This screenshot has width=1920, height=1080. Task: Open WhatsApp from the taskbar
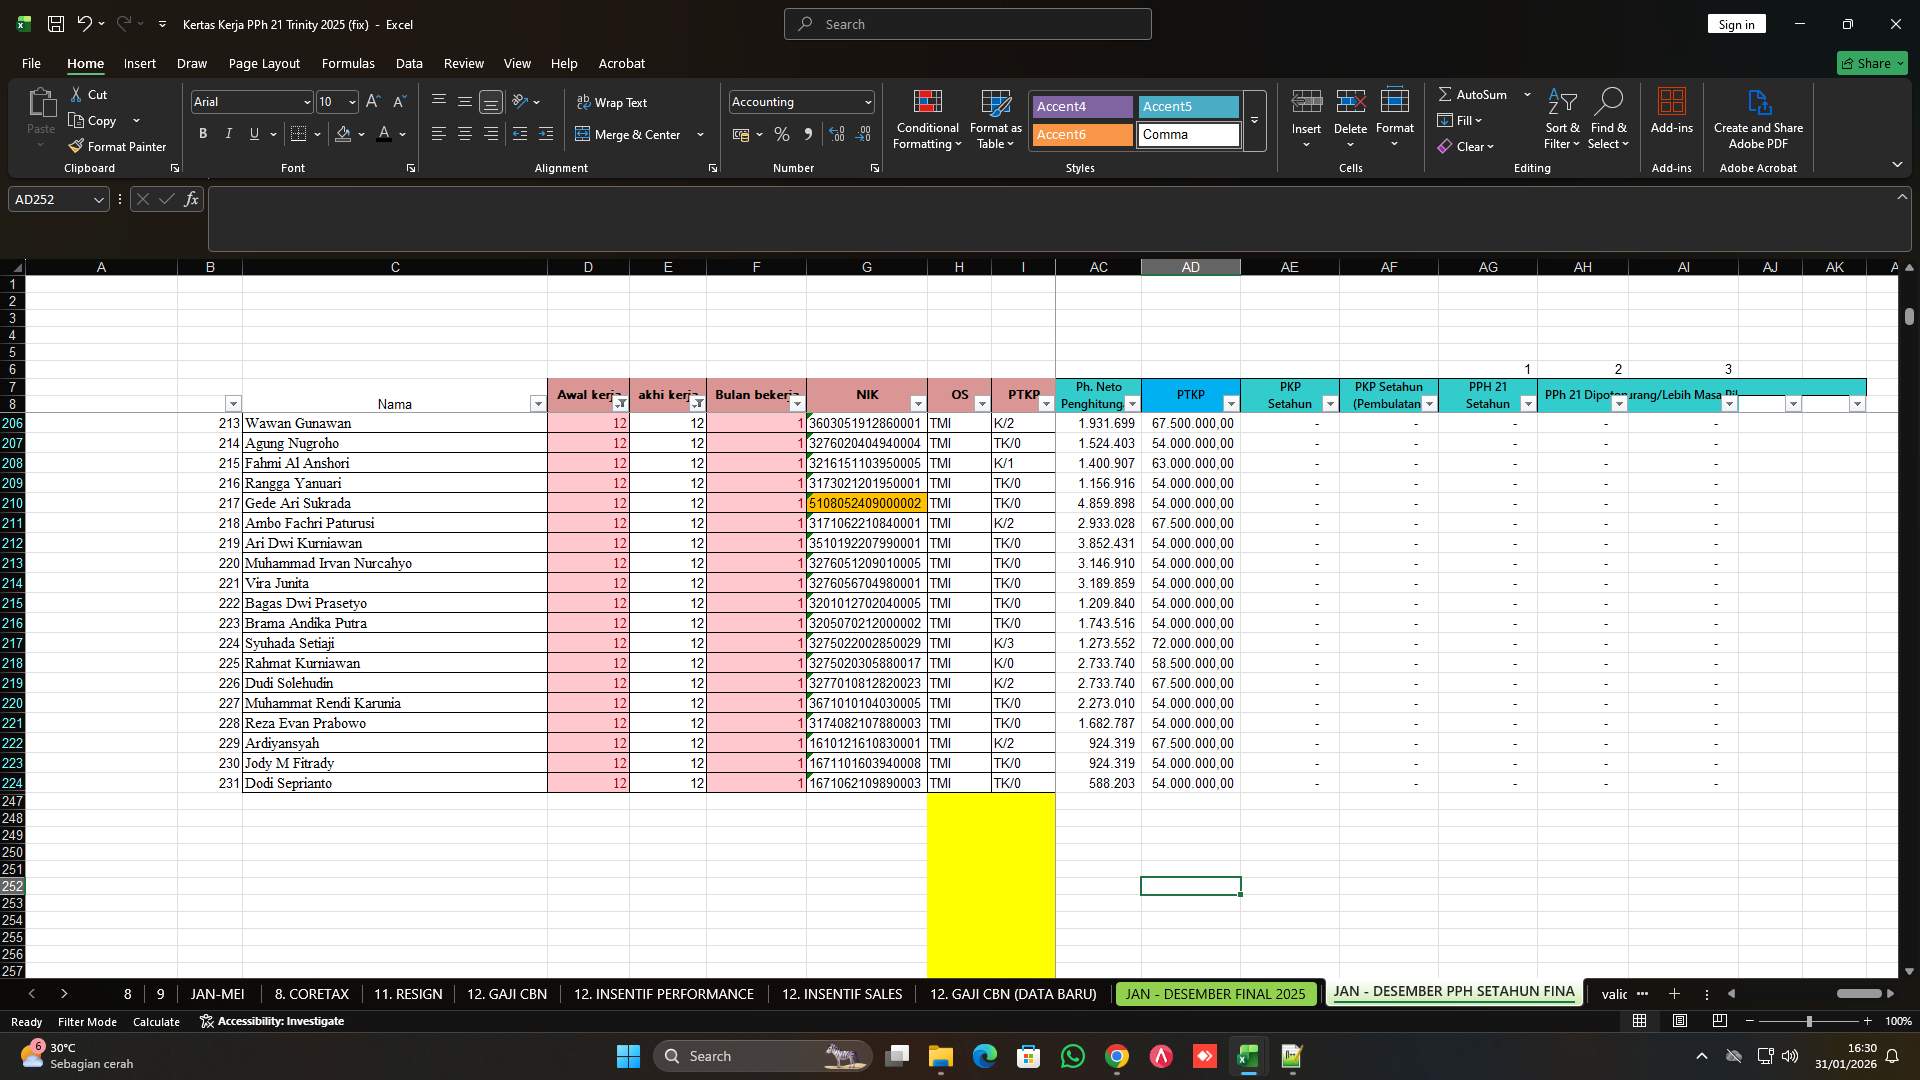[x=1072, y=1056]
